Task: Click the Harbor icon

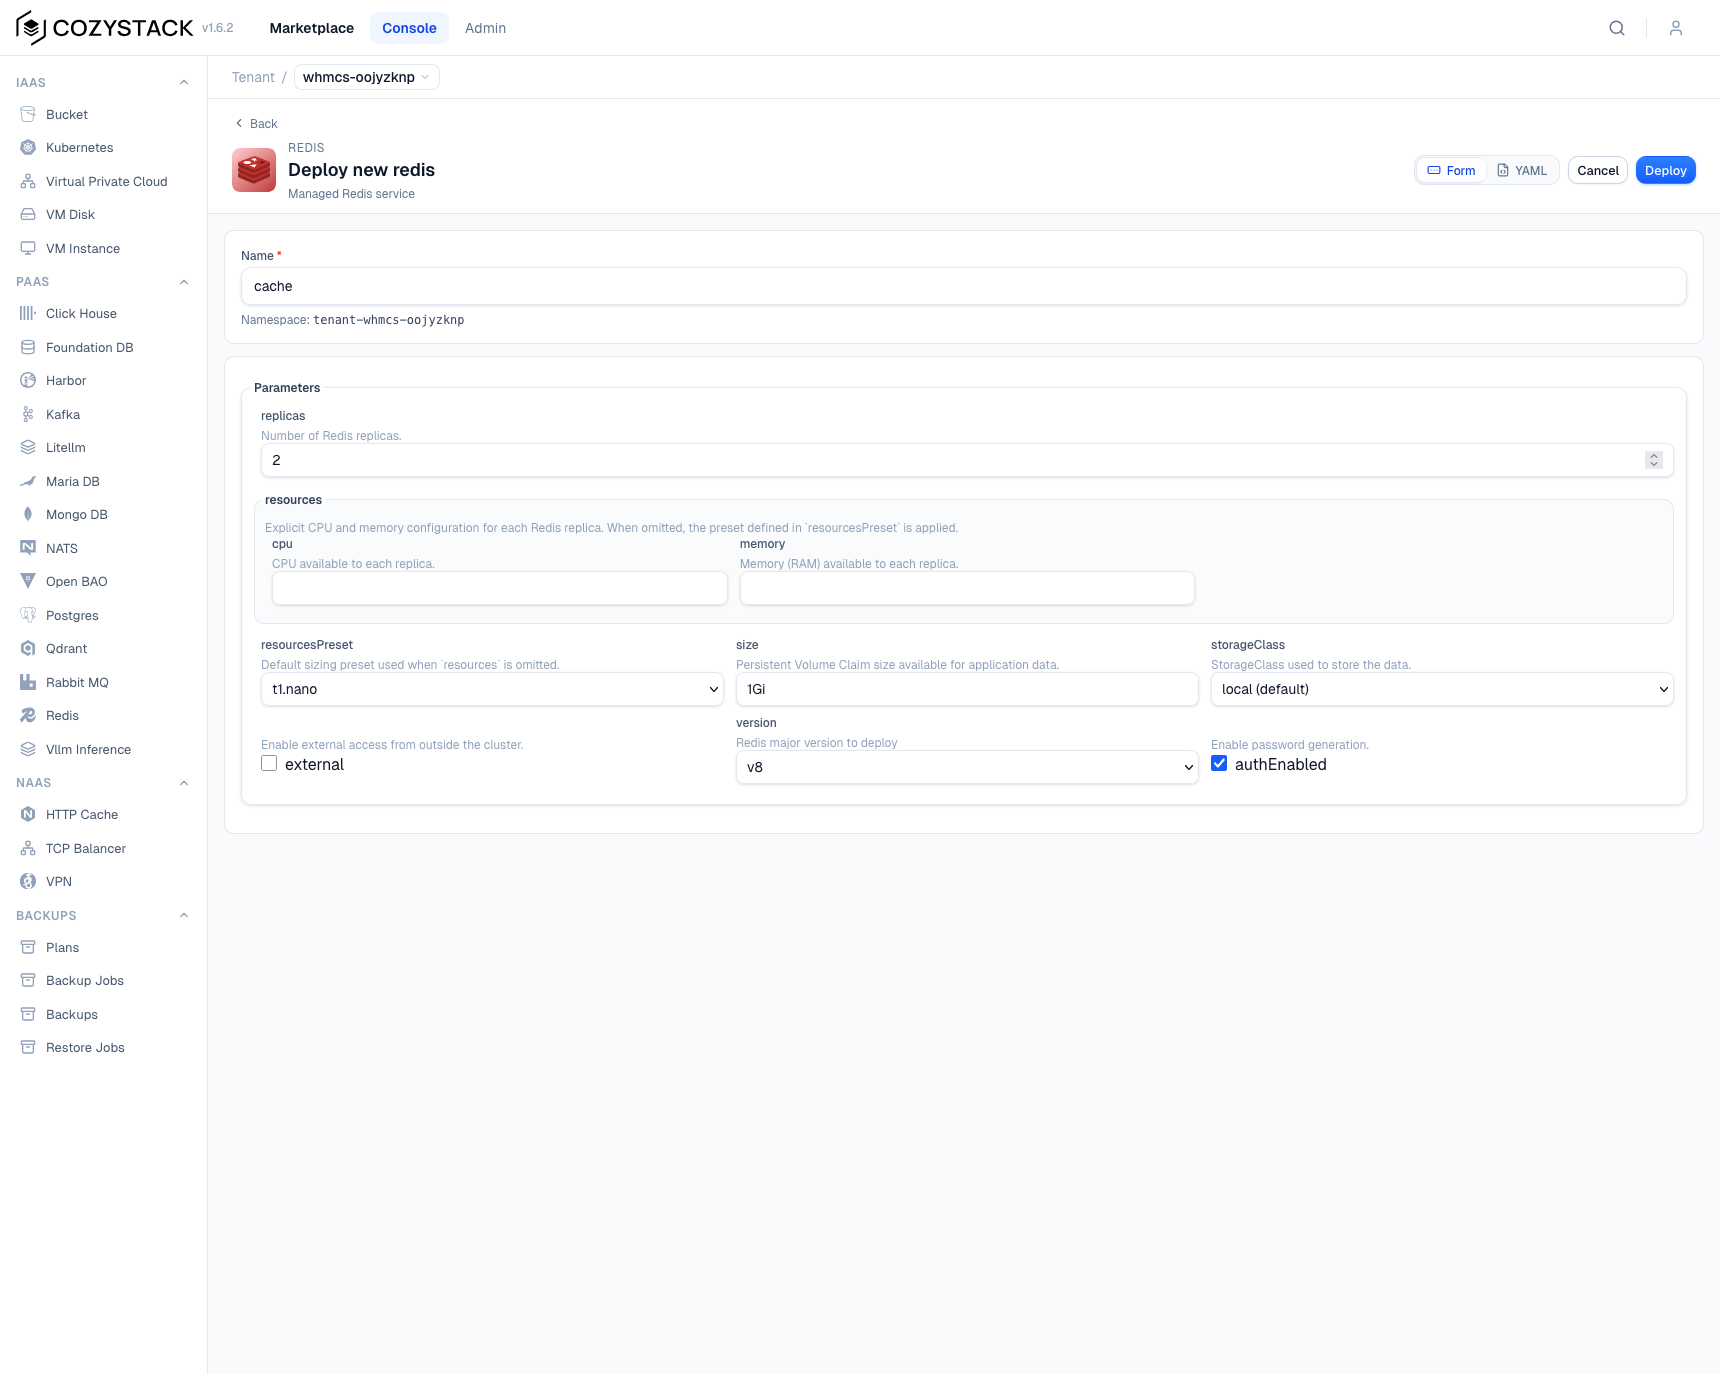Action: coord(28,380)
